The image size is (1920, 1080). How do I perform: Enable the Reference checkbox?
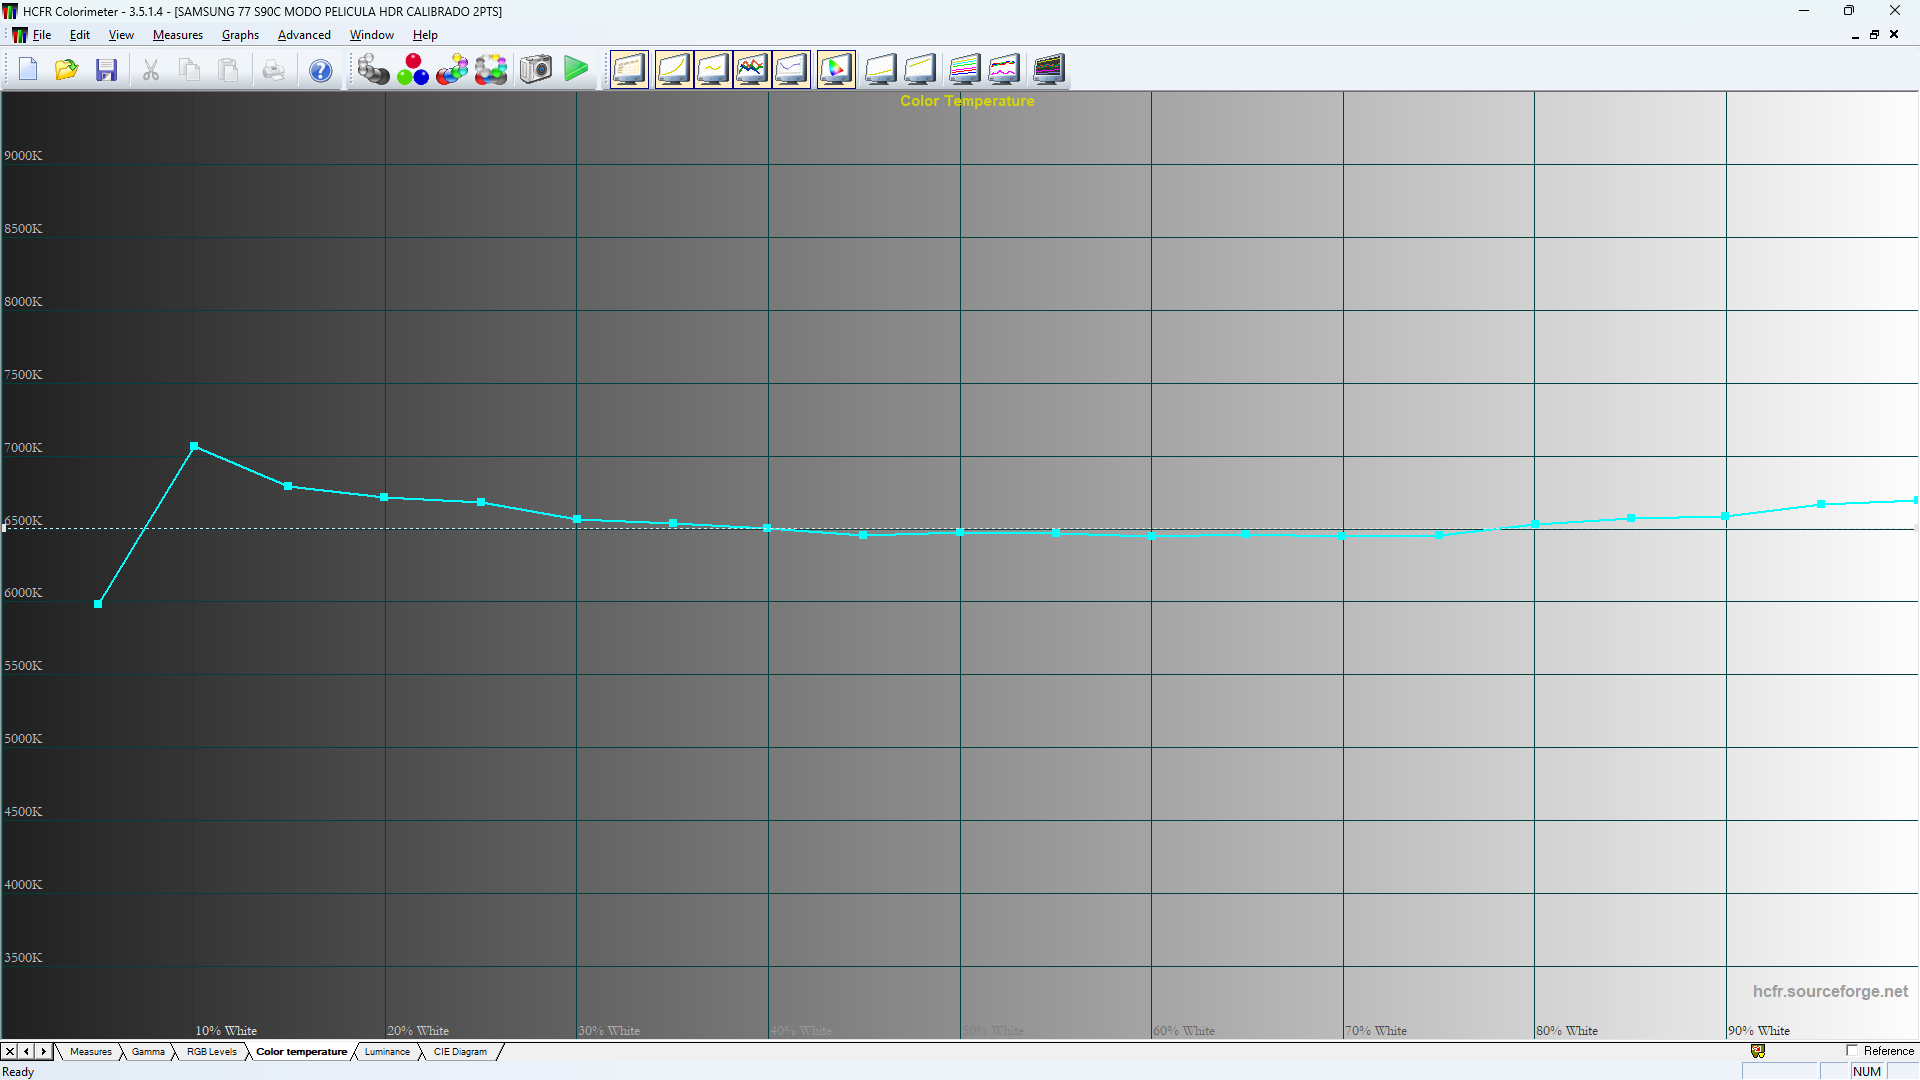tap(1851, 1051)
